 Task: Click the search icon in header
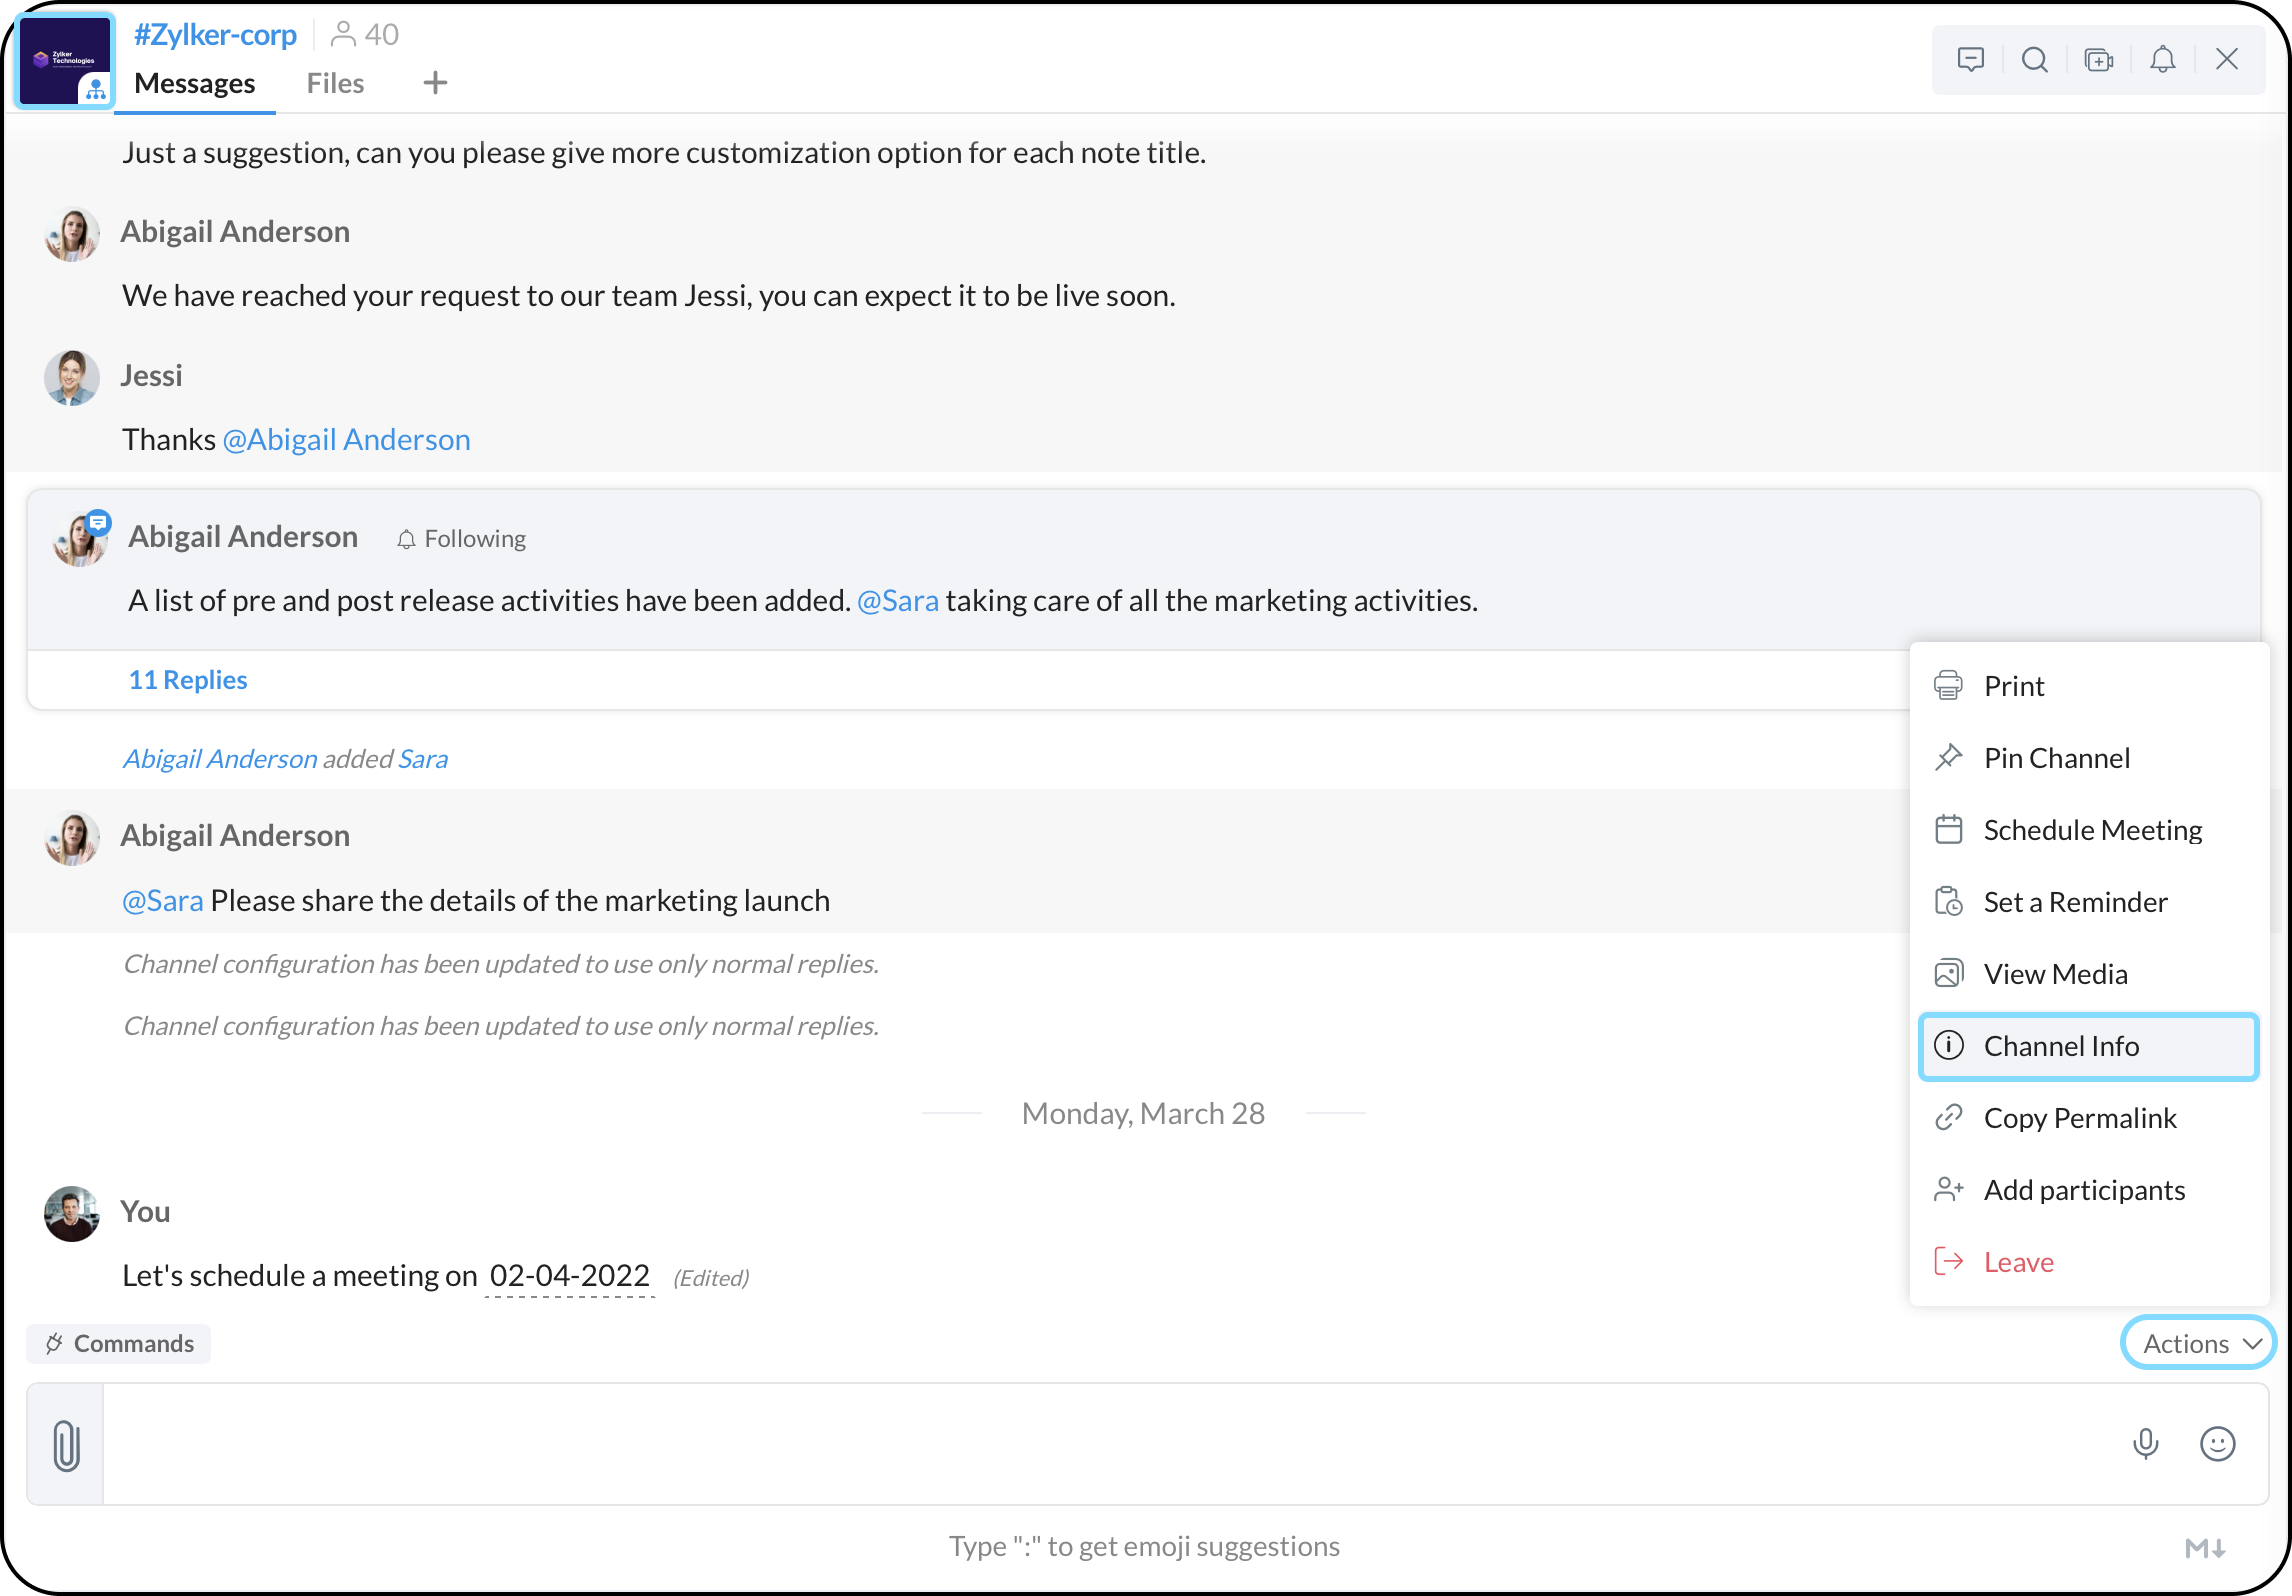coord(2034,60)
